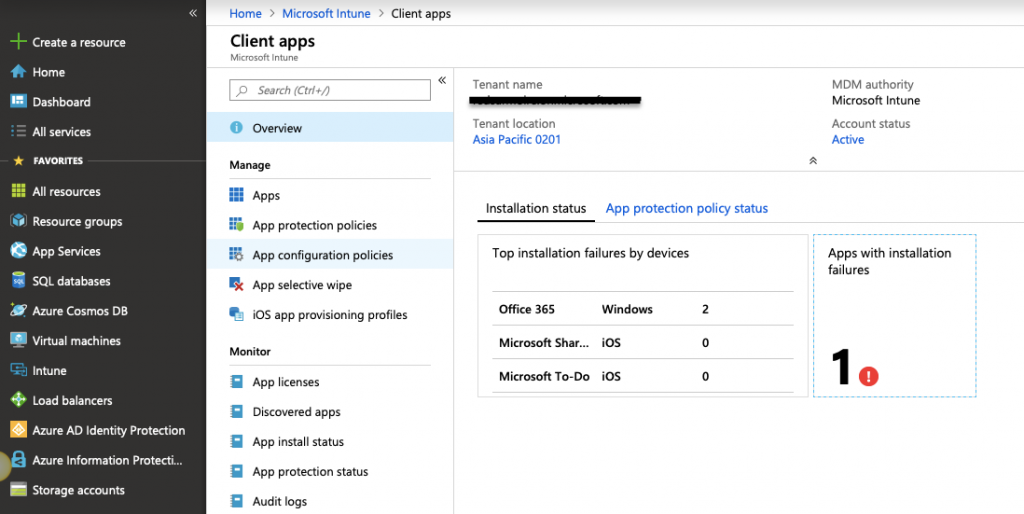Select the SQL databases icon

click(17, 281)
